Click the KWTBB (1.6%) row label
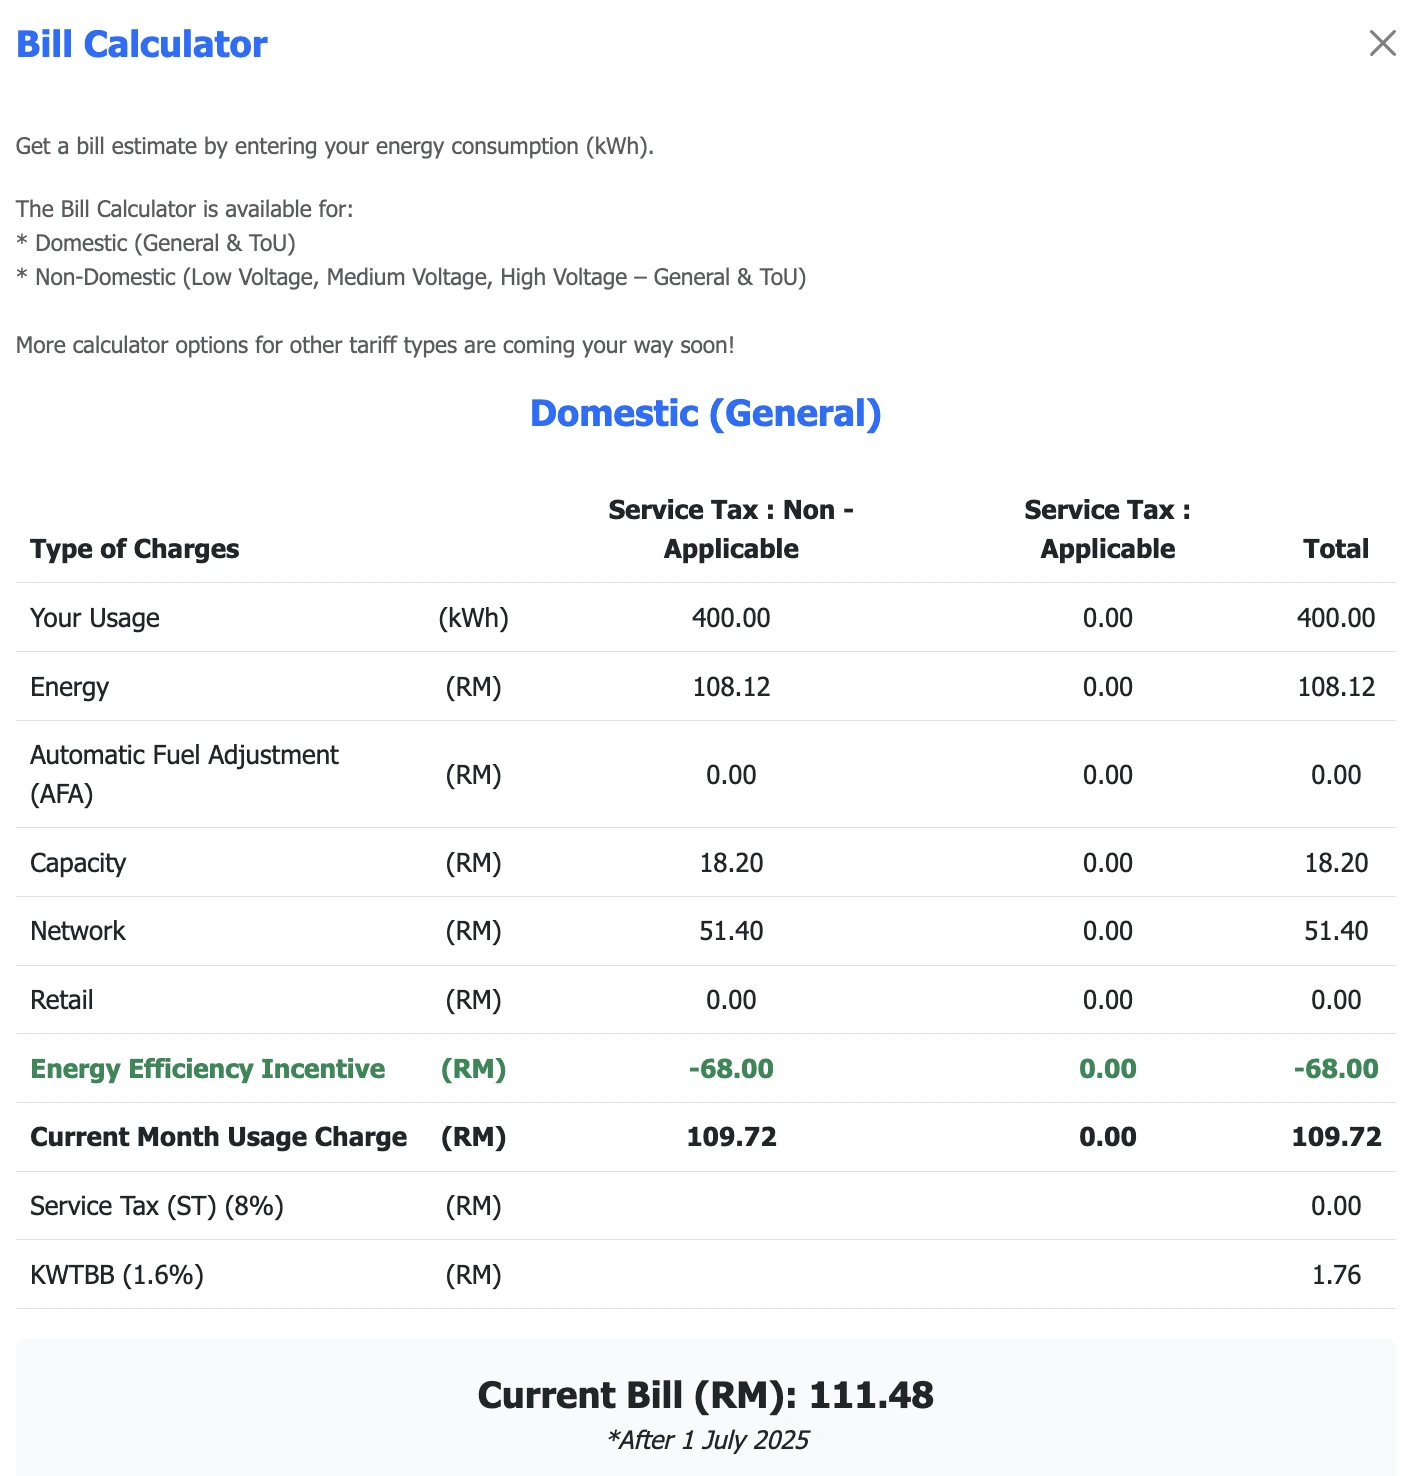Image resolution: width=1414 pixels, height=1476 pixels. pyautogui.click(x=117, y=1275)
